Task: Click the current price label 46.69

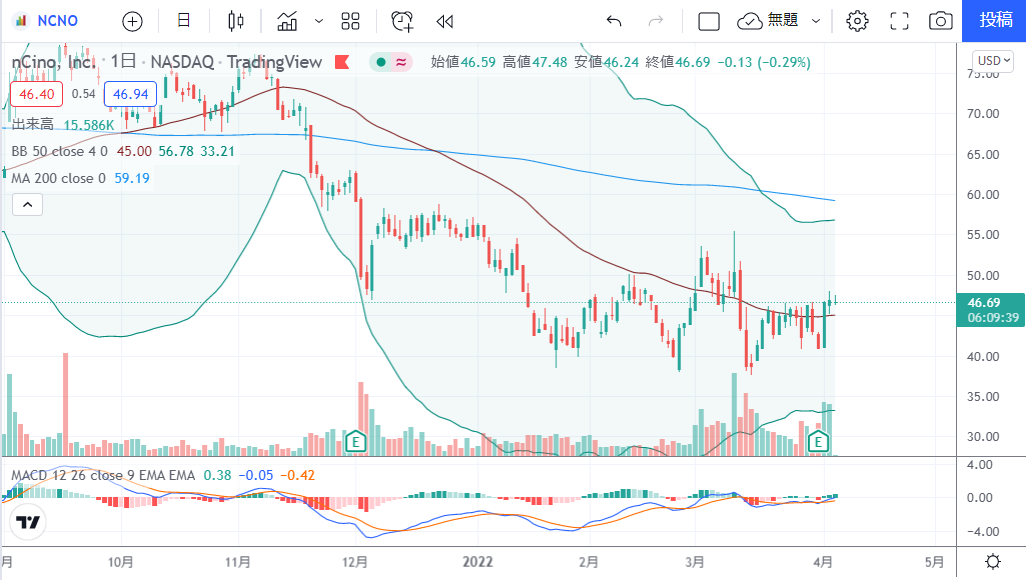Action: tap(991, 310)
